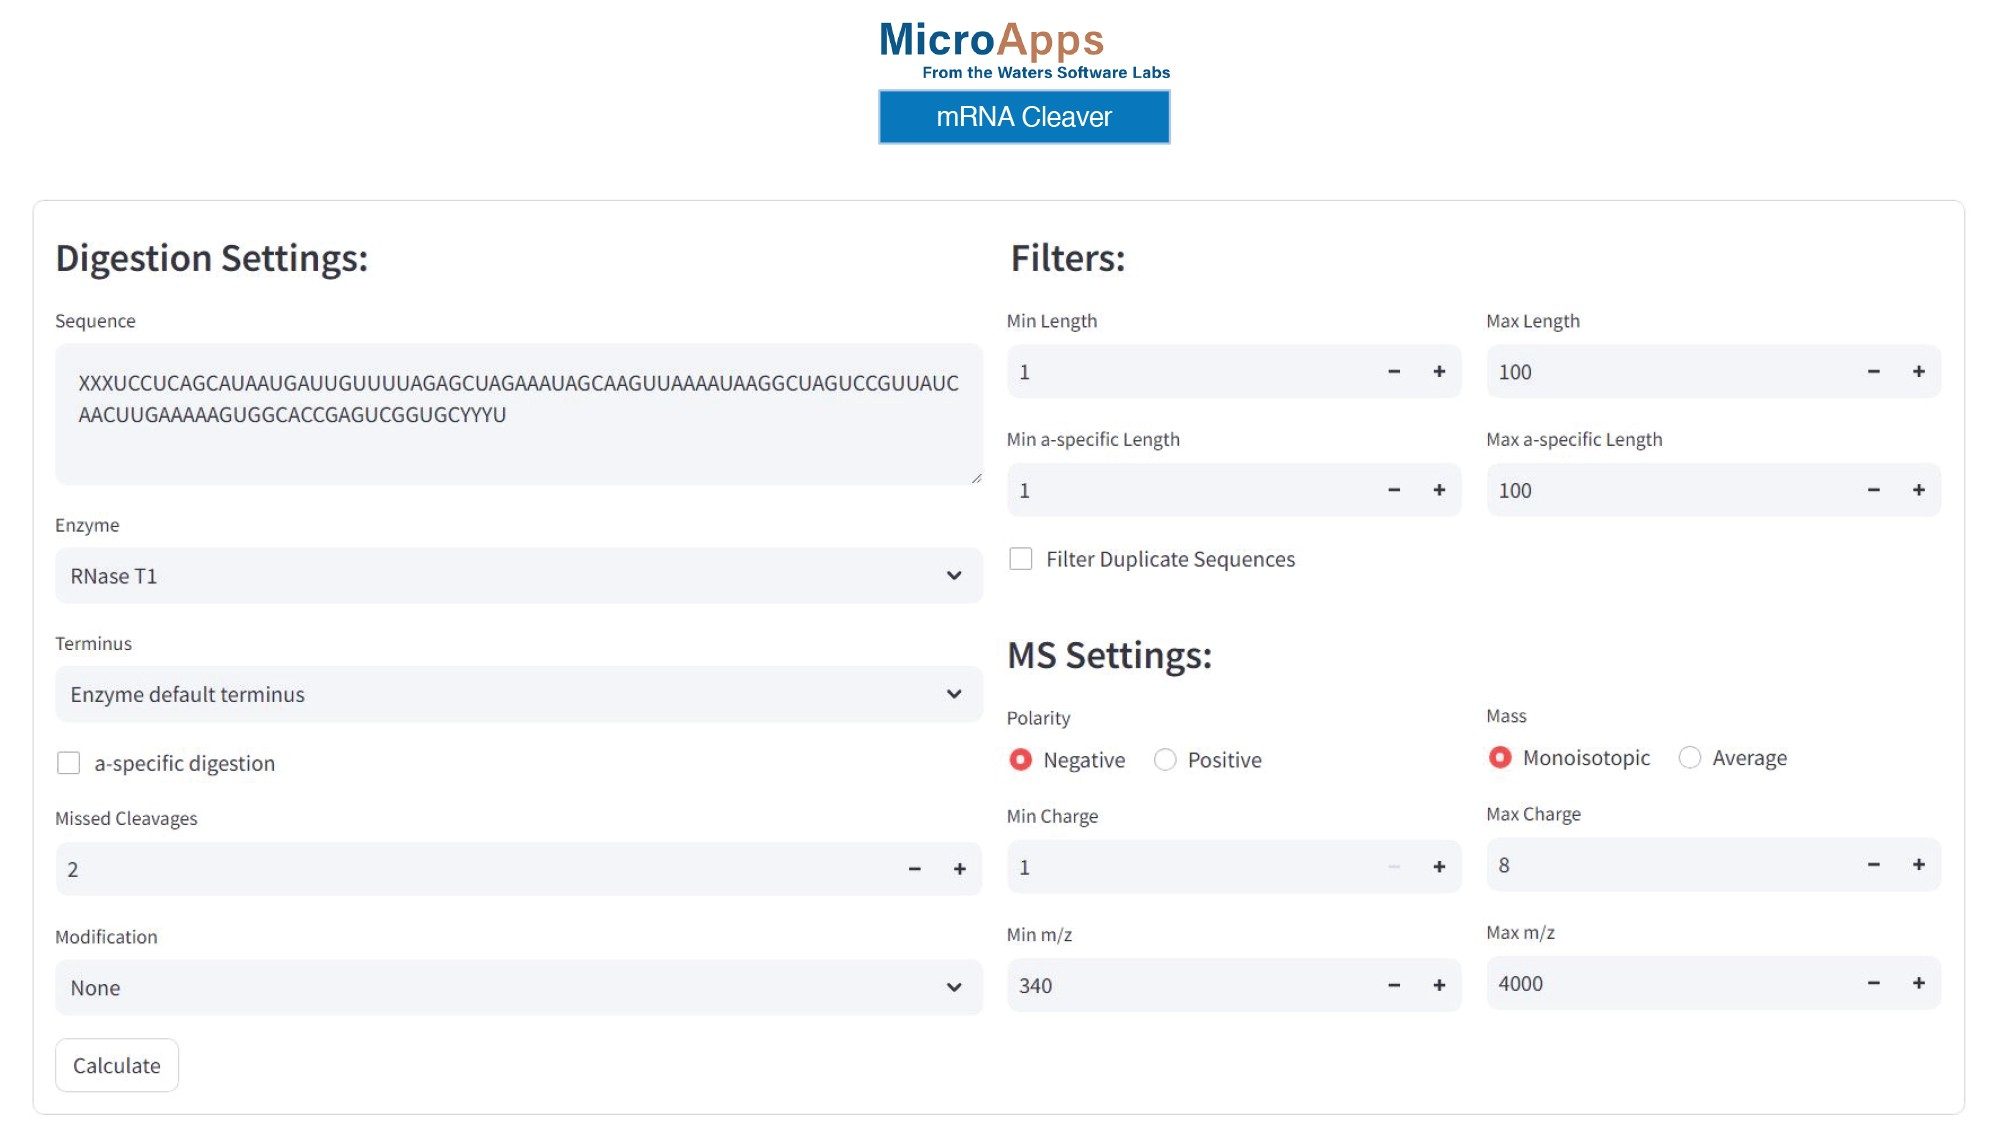Click the decrement icon for Max a-specific Length

(x=1874, y=489)
